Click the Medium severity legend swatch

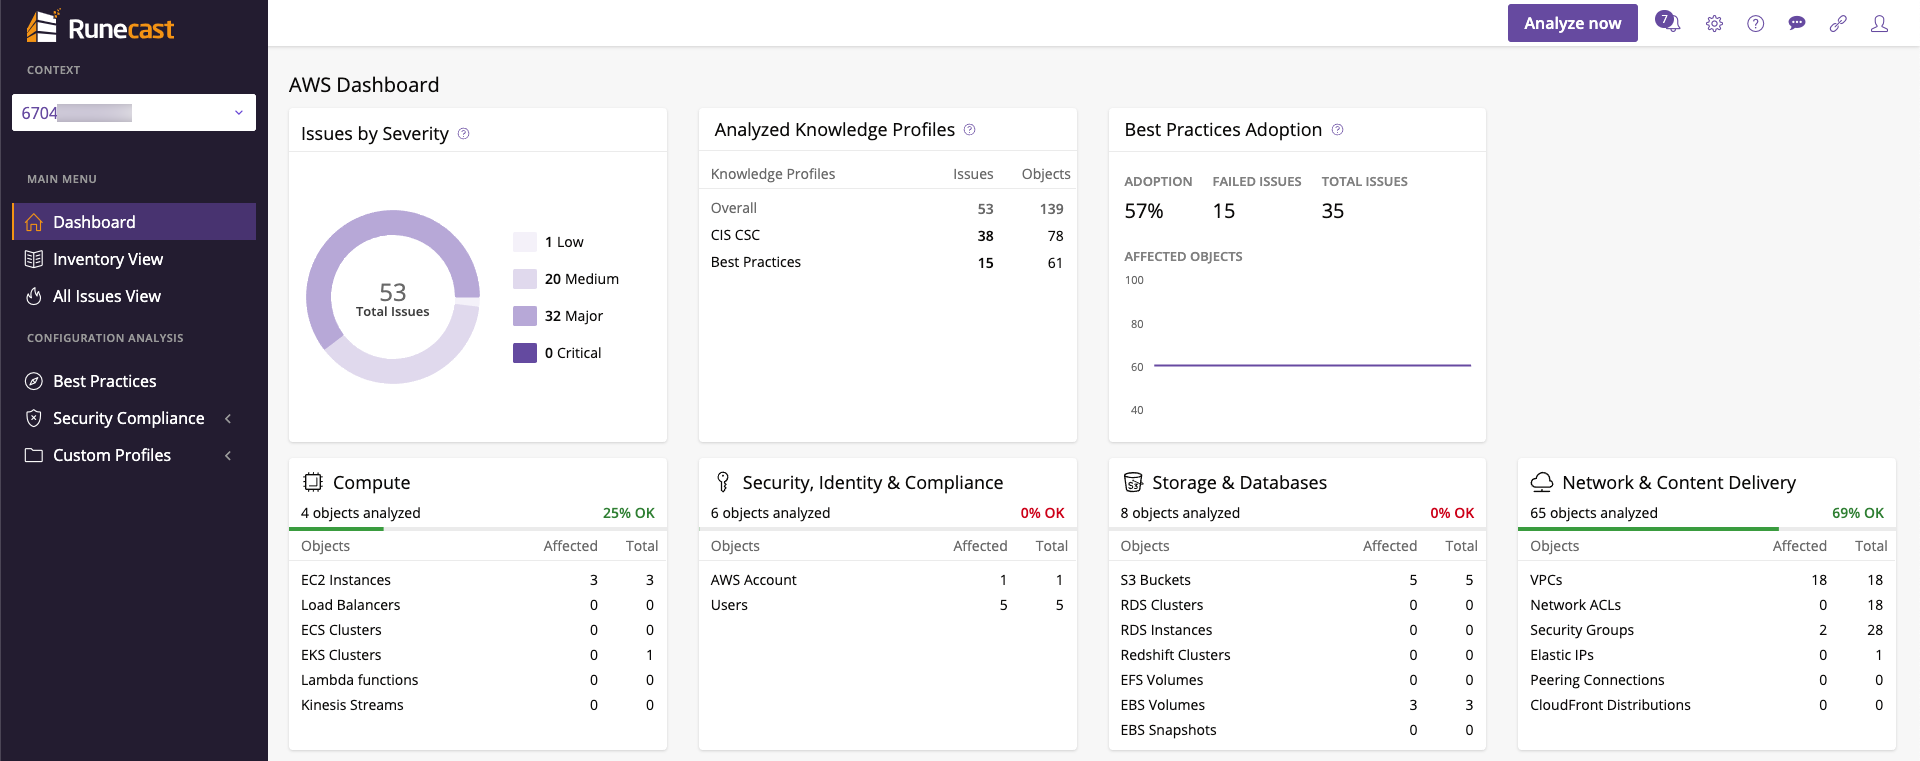pos(525,279)
